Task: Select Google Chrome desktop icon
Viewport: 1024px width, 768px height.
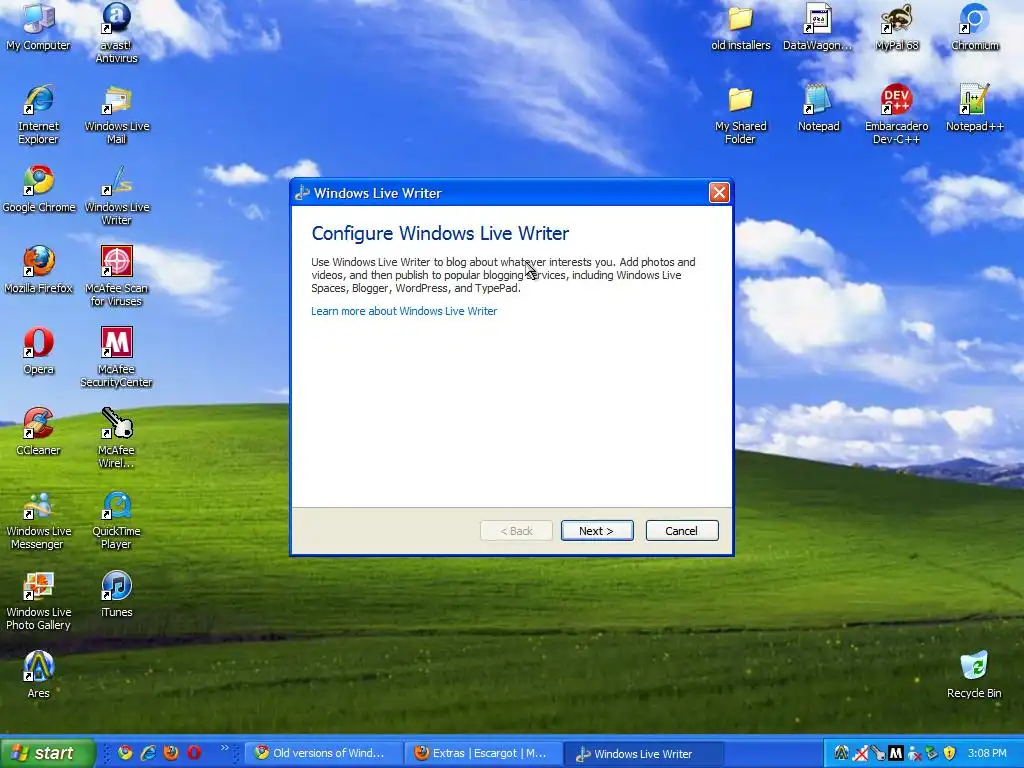Action: pos(39,189)
